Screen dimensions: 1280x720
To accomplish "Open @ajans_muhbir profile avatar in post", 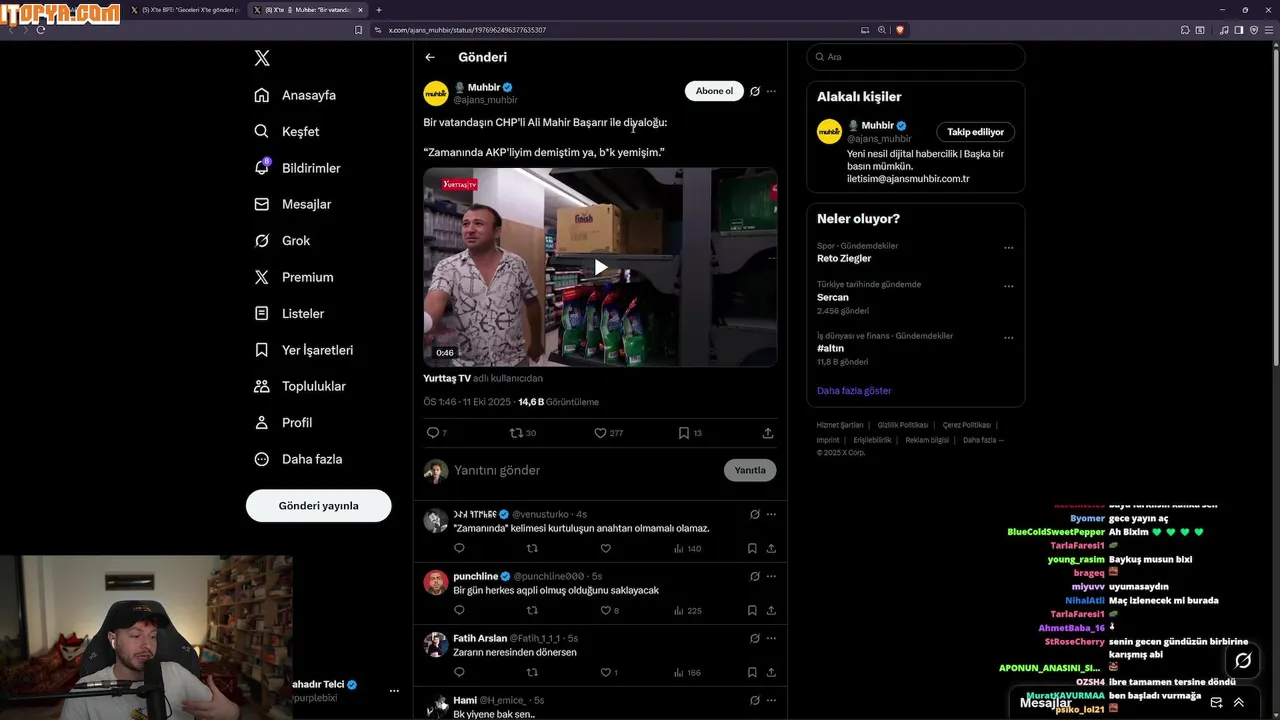I will pos(436,94).
